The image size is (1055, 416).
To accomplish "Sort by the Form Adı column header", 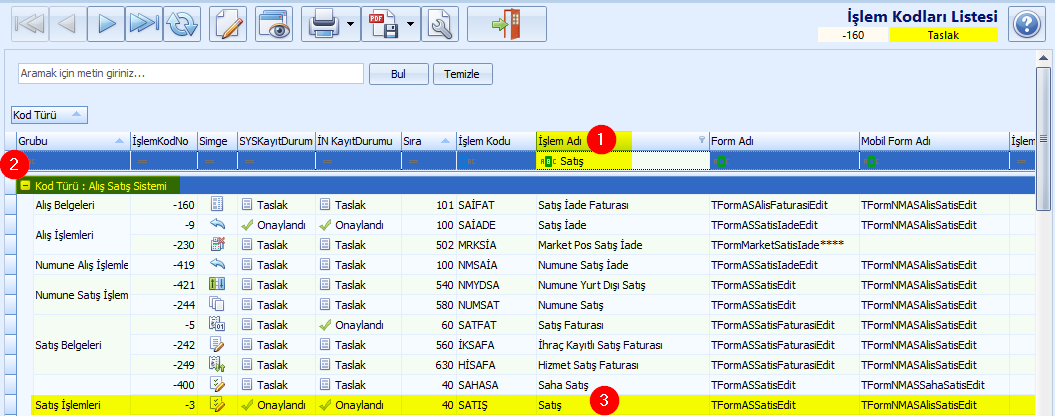I will (785, 141).
